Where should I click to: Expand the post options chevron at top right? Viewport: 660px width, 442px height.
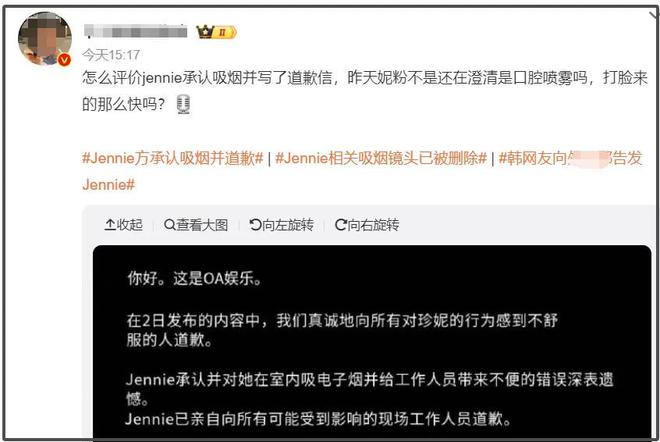click(x=654, y=16)
